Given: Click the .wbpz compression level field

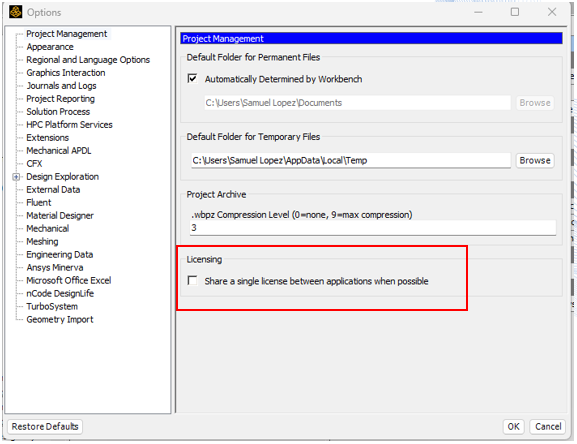Looking at the screenshot, I should pos(373,228).
